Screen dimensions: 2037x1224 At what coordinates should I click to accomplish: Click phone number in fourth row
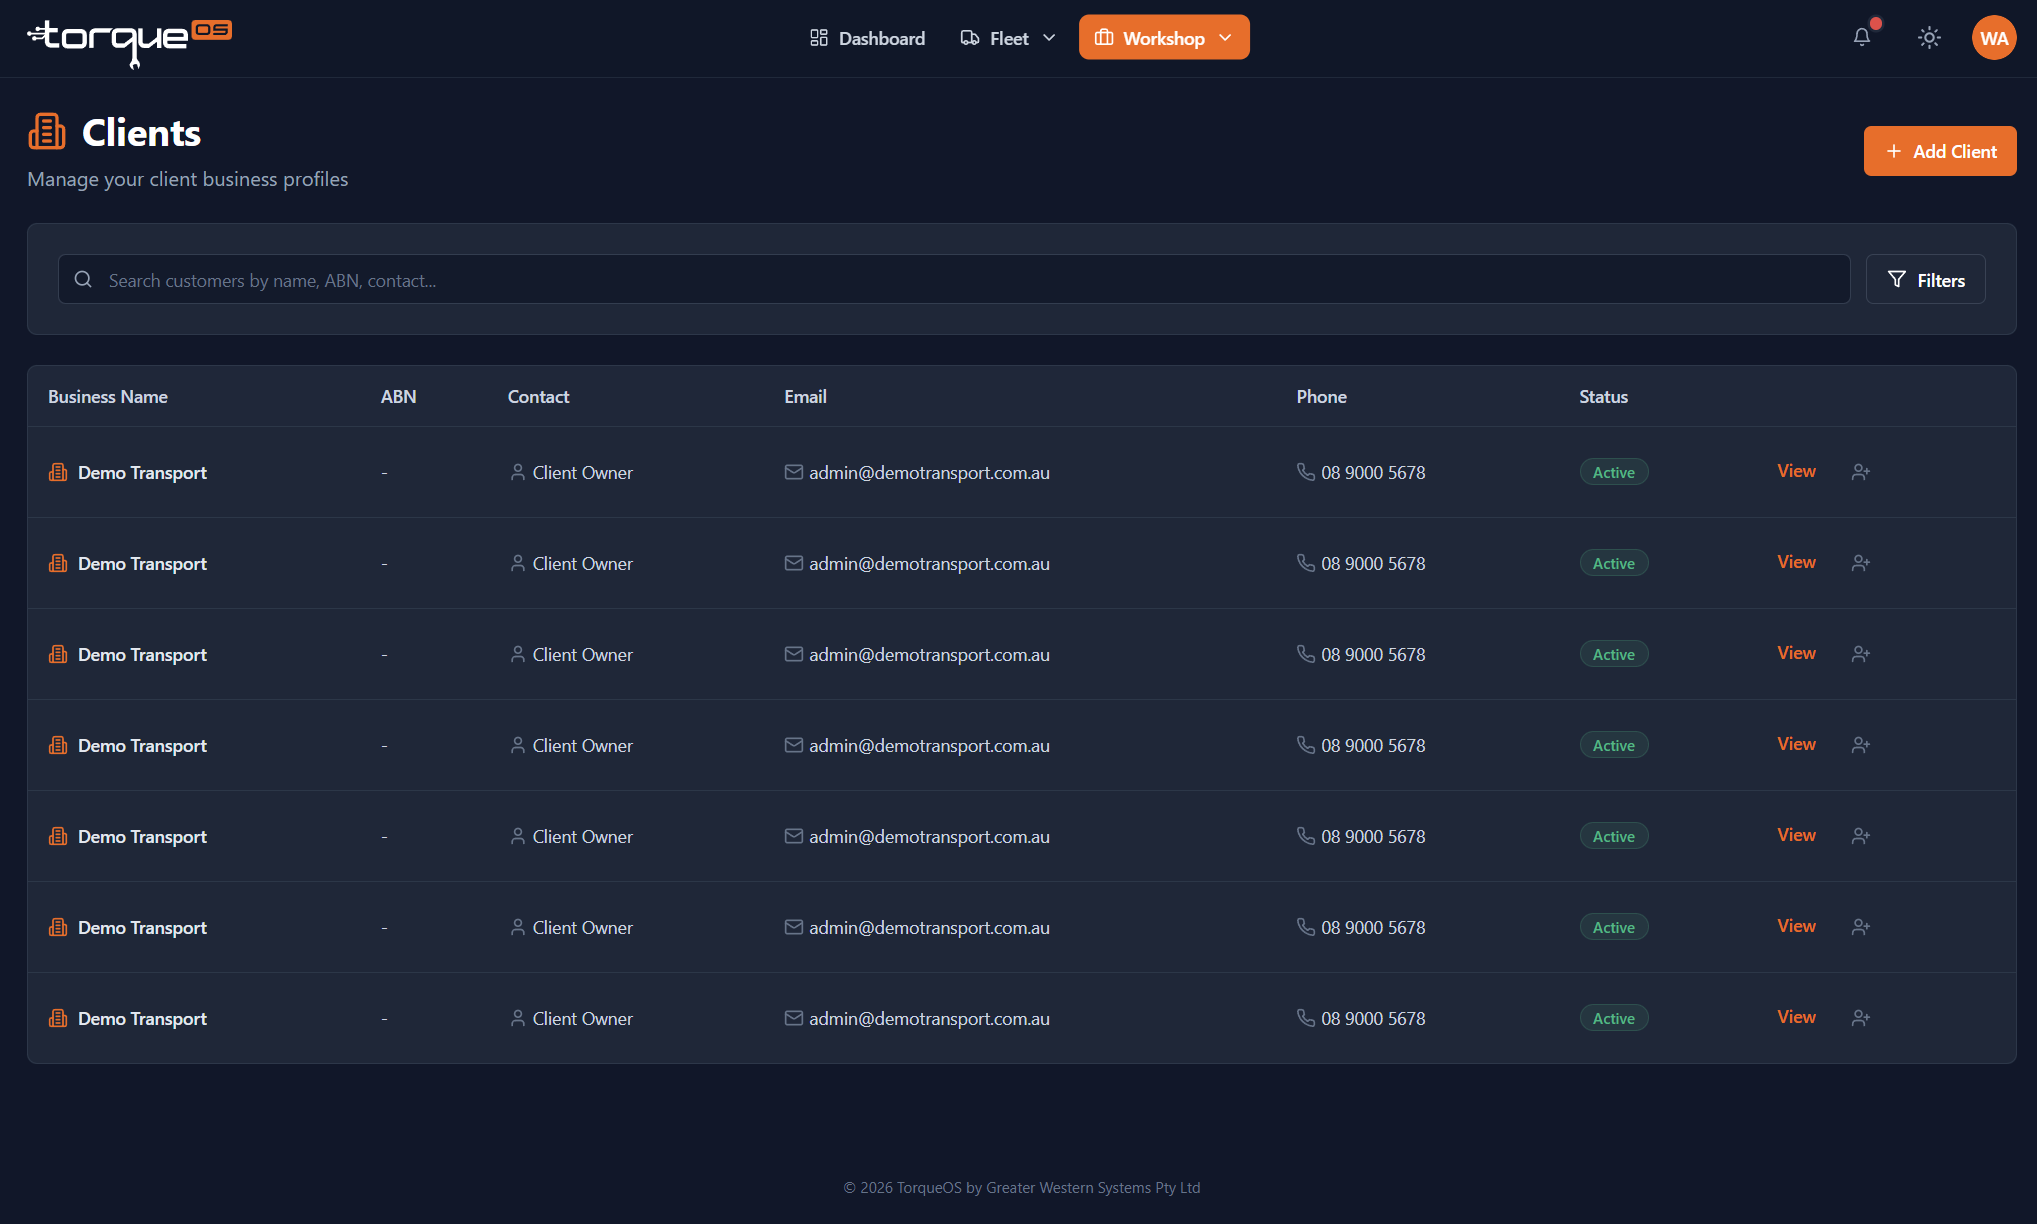[x=1373, y=746]
